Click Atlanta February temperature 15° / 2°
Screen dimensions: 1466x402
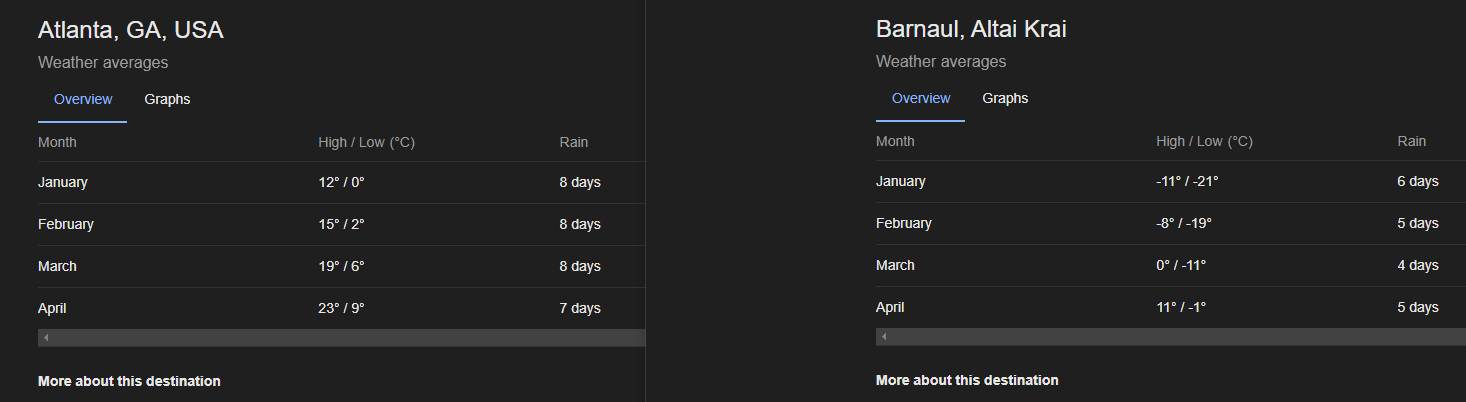point(341,224)
